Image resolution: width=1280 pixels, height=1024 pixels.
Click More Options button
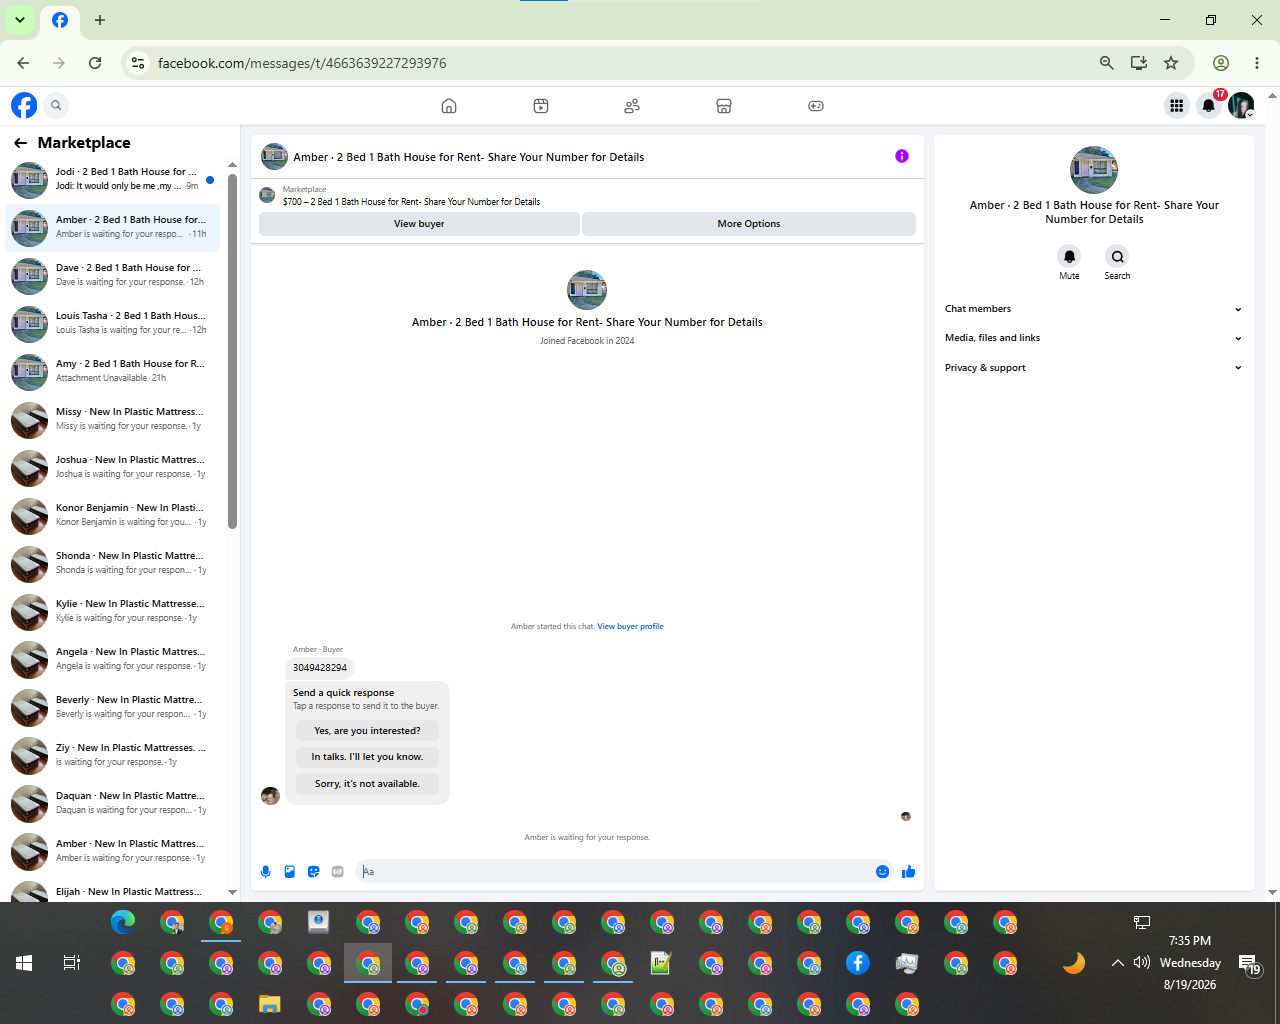point(749,224)
